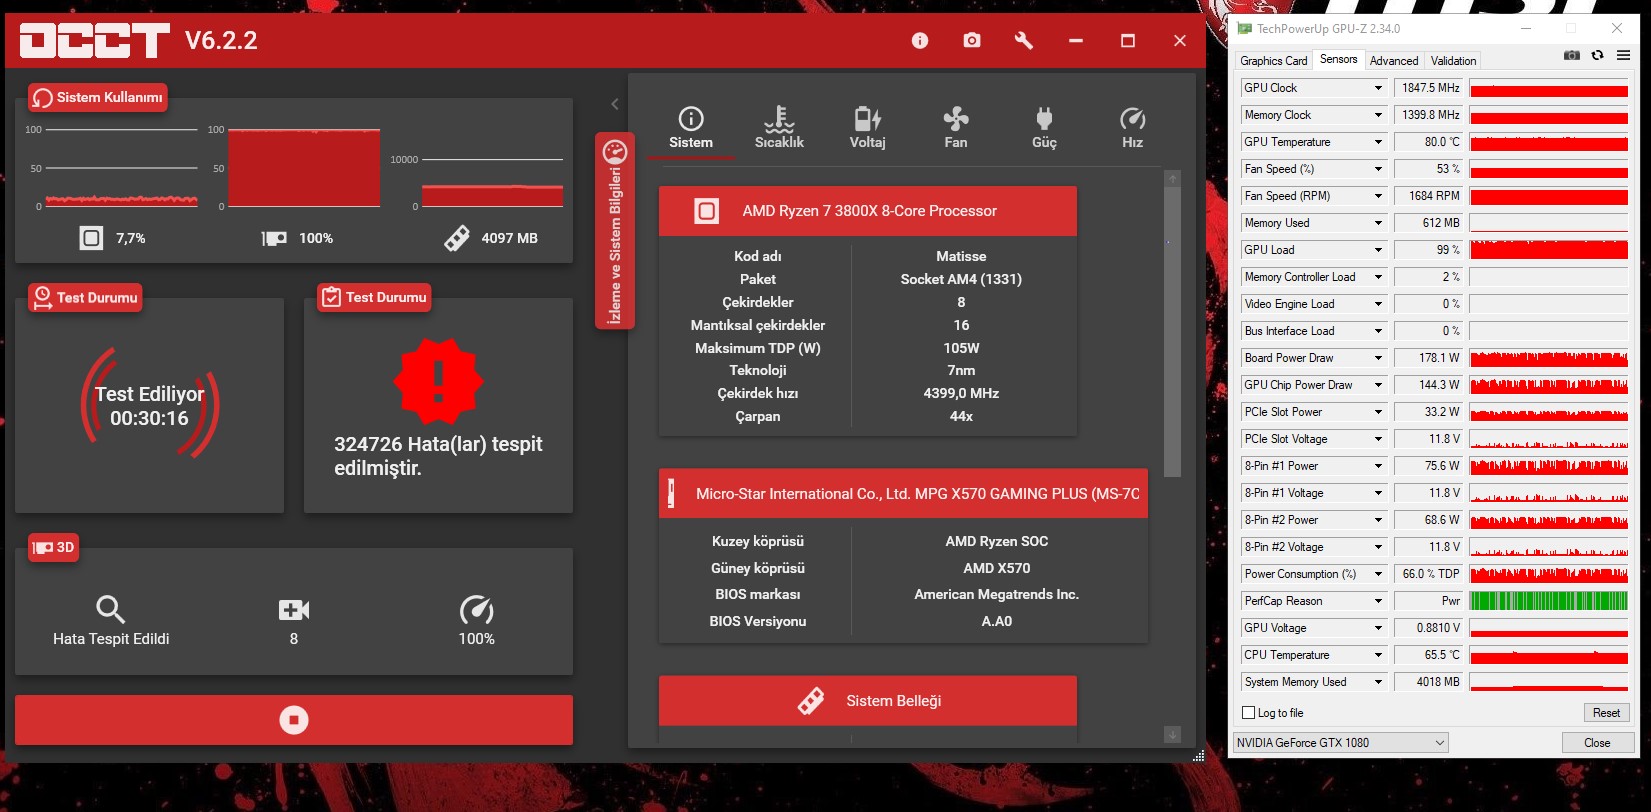Expand Memory Used sensor dropdown
This screenshot has width=1651, height=812.
coord(1378,223)
